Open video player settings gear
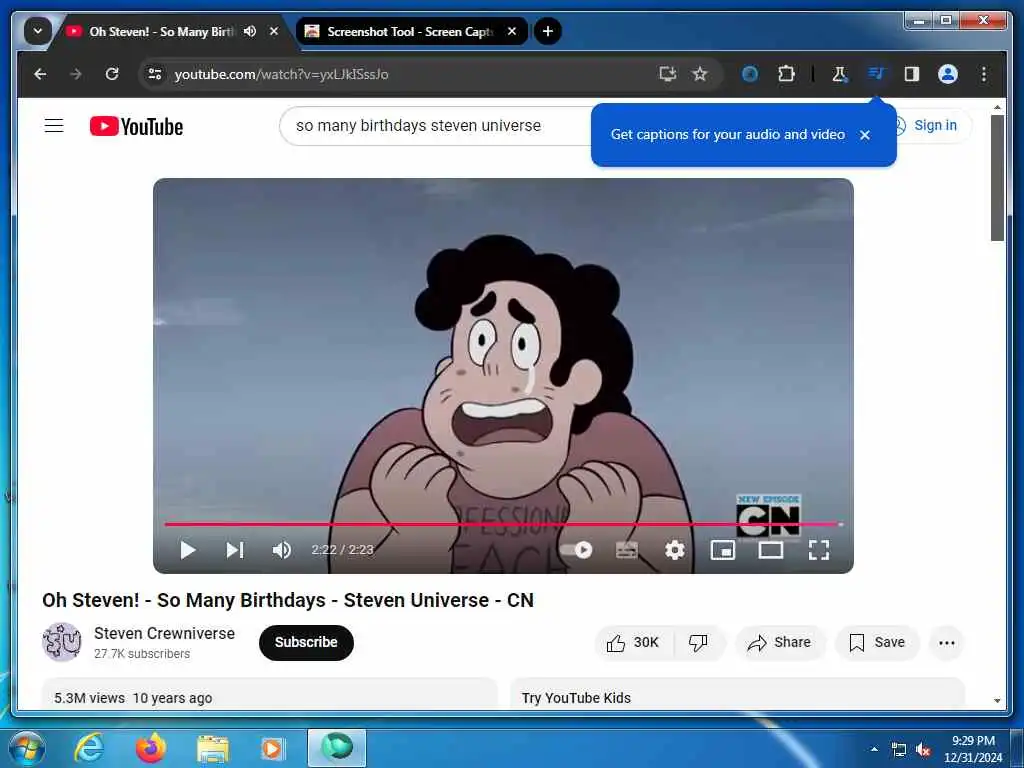1024x768 pixels. coord(675,550)
